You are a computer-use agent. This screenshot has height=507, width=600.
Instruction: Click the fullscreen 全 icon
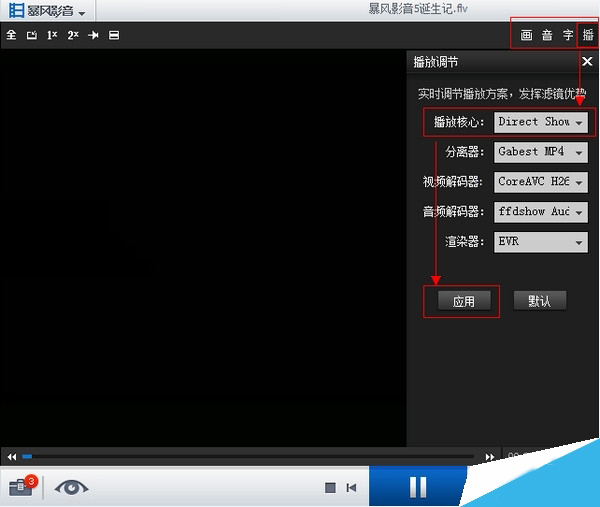click(x=11, y=35)
